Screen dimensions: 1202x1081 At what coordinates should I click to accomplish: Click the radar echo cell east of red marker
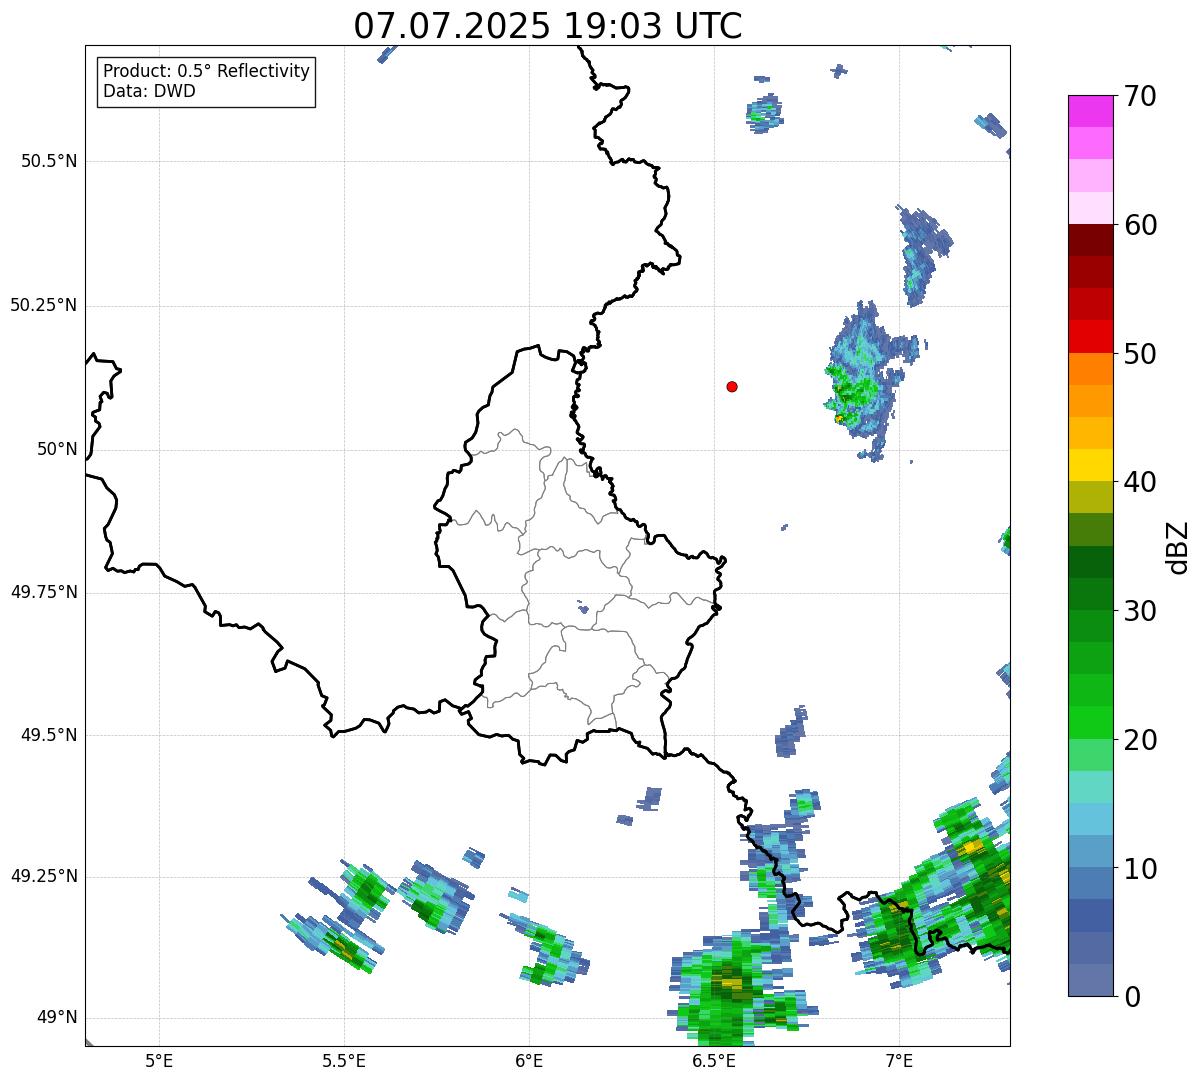[x=865, y=380]
